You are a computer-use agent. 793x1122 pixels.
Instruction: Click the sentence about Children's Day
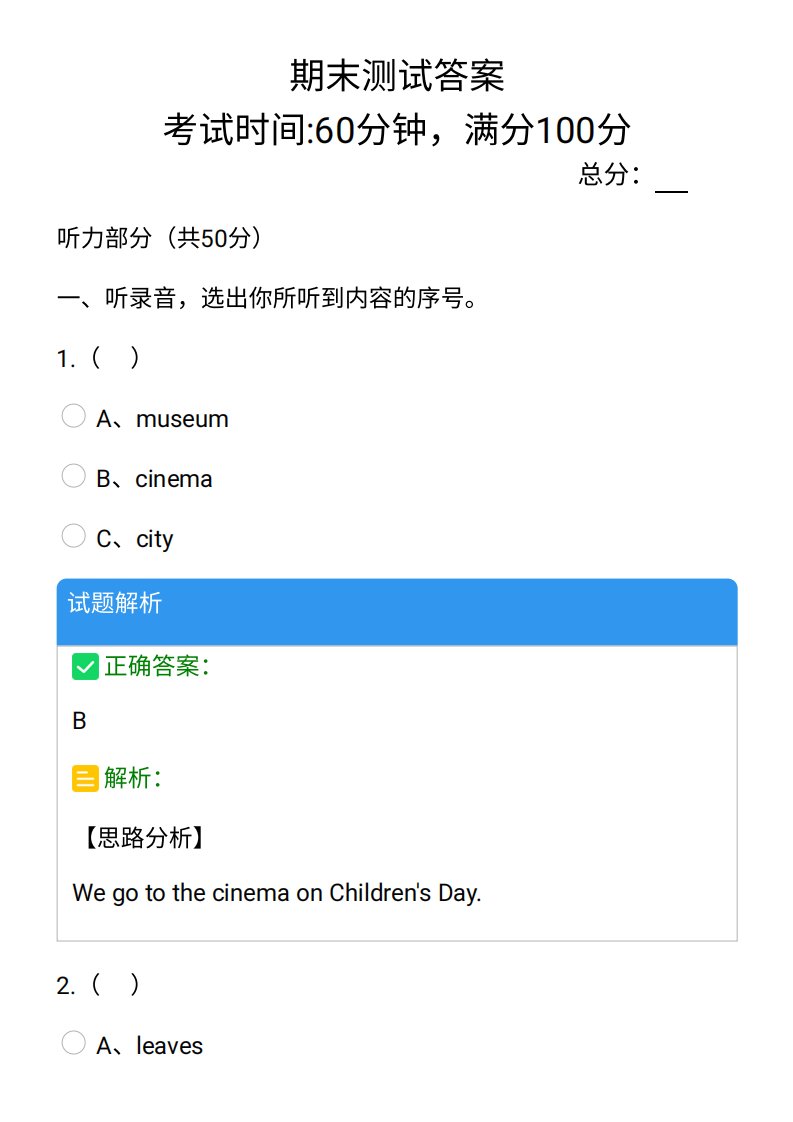[277, 893]
